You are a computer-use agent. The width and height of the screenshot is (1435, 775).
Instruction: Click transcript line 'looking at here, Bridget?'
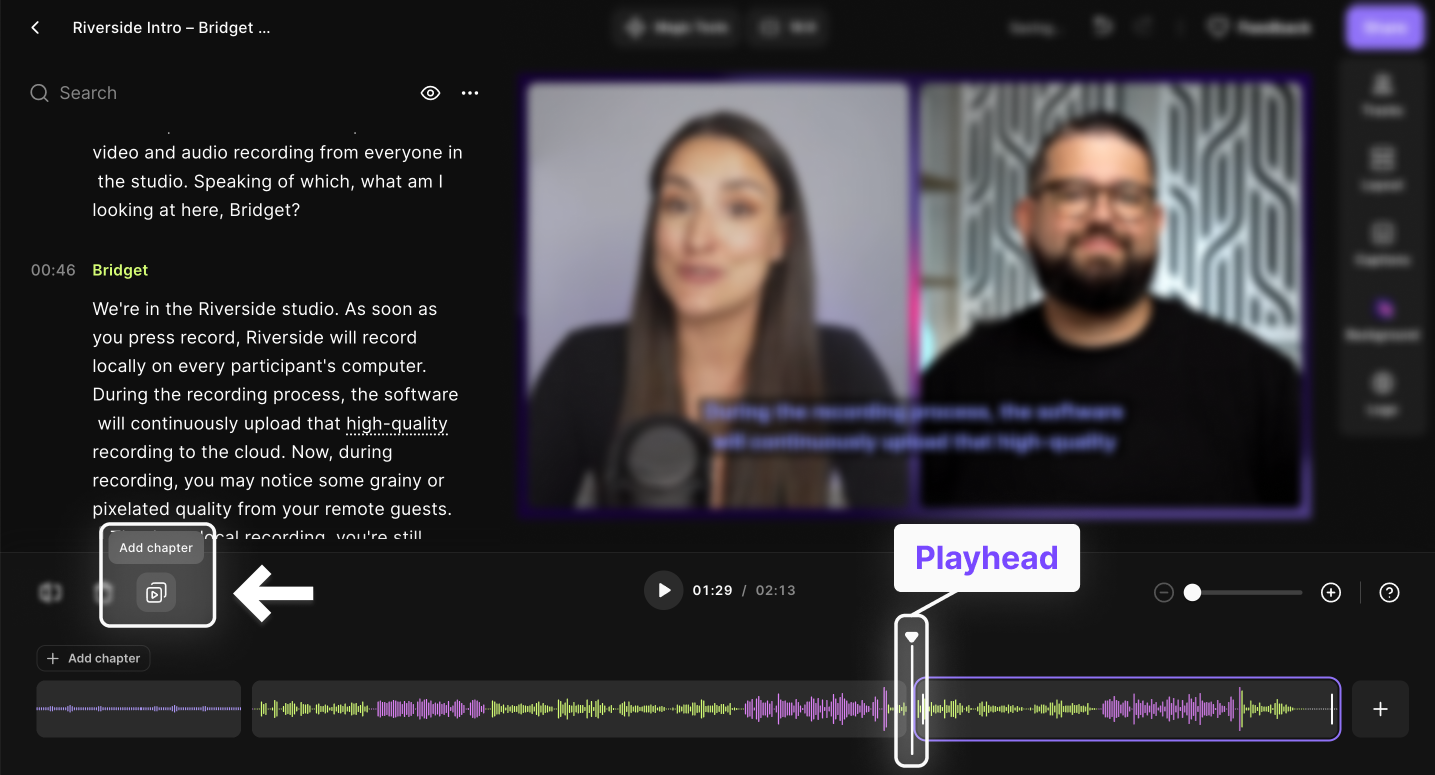196,210
